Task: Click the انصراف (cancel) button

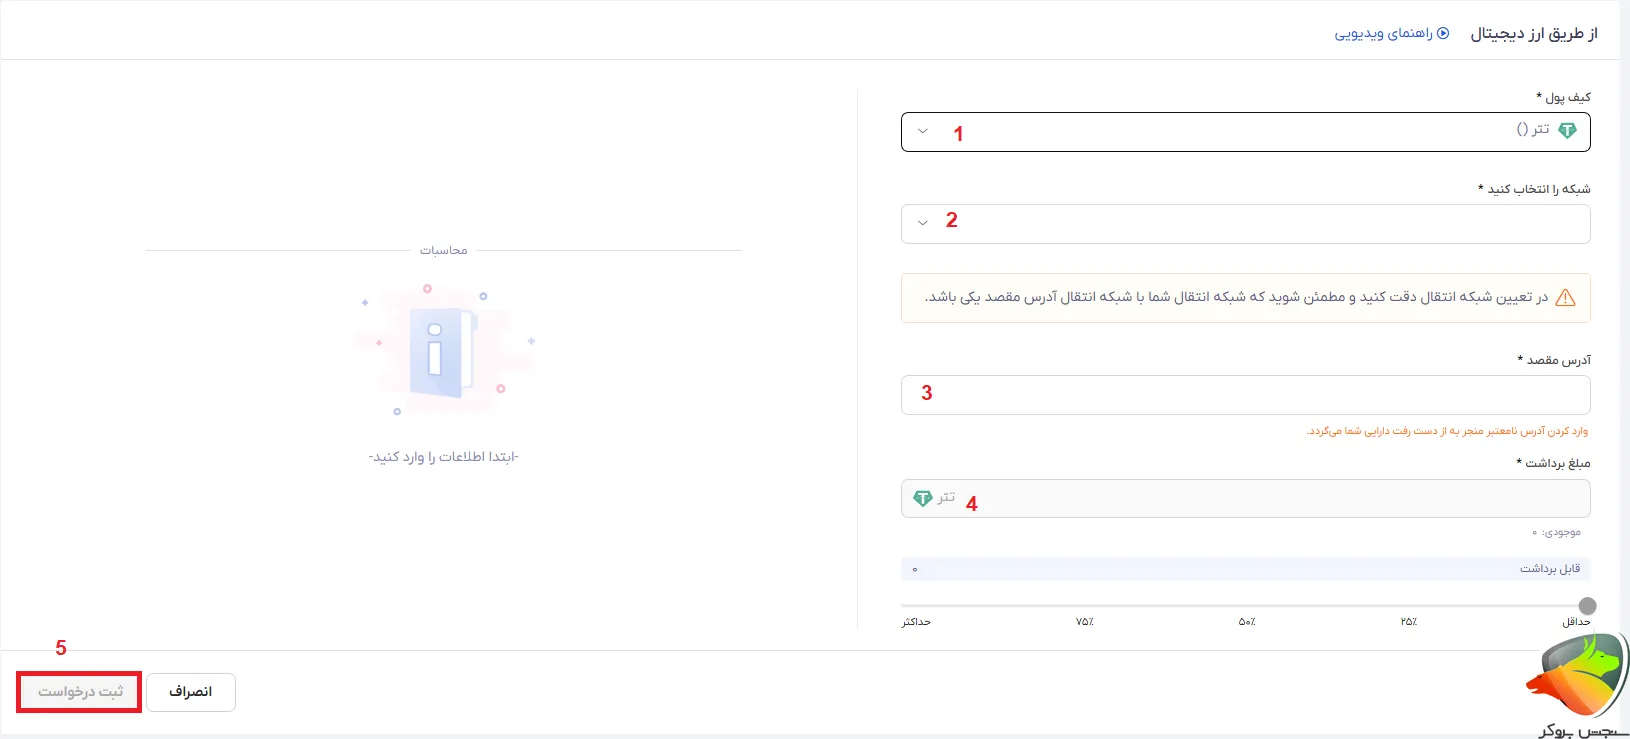Action: point(191,692)
